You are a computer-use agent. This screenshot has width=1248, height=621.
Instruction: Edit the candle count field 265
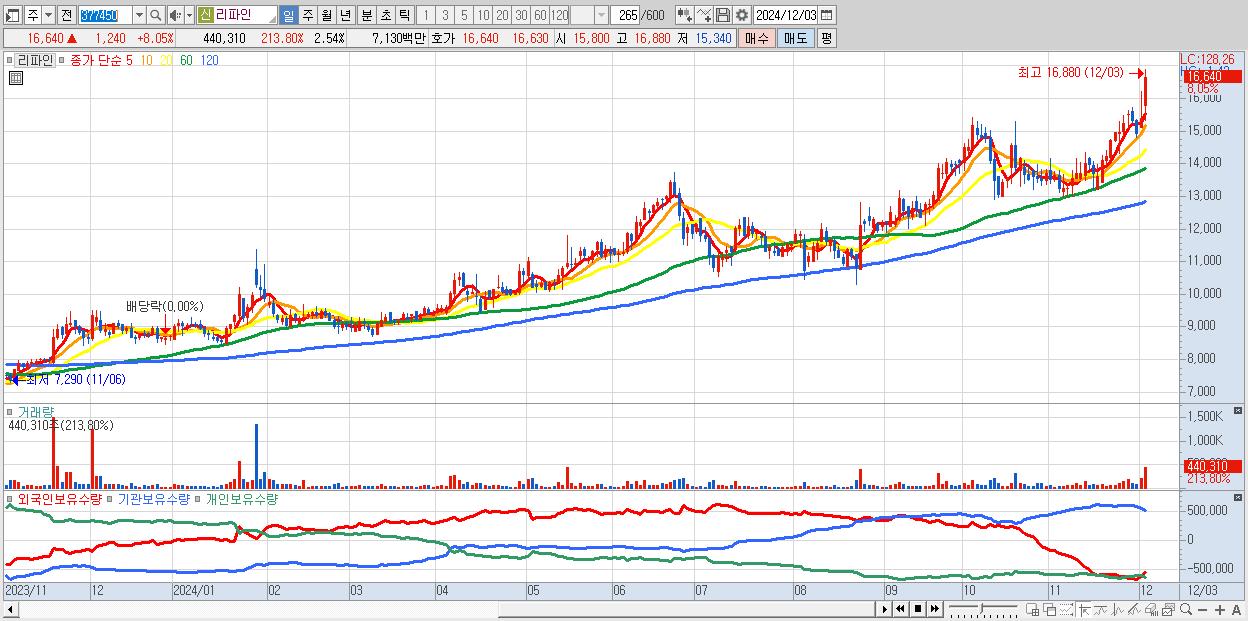(x=625, y=15)
